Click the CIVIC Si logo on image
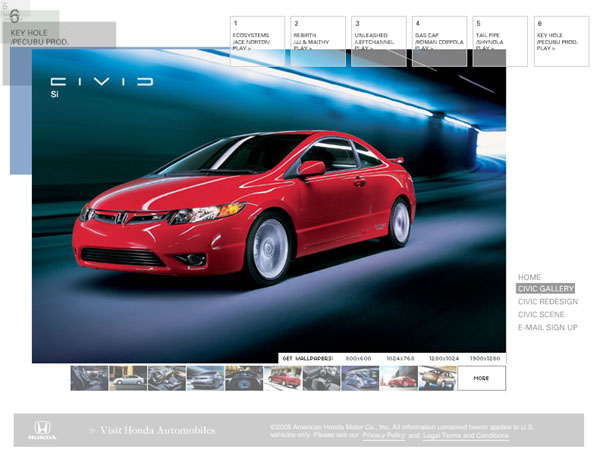This screenshot has width=600, height=459. [x=102, y=87]
